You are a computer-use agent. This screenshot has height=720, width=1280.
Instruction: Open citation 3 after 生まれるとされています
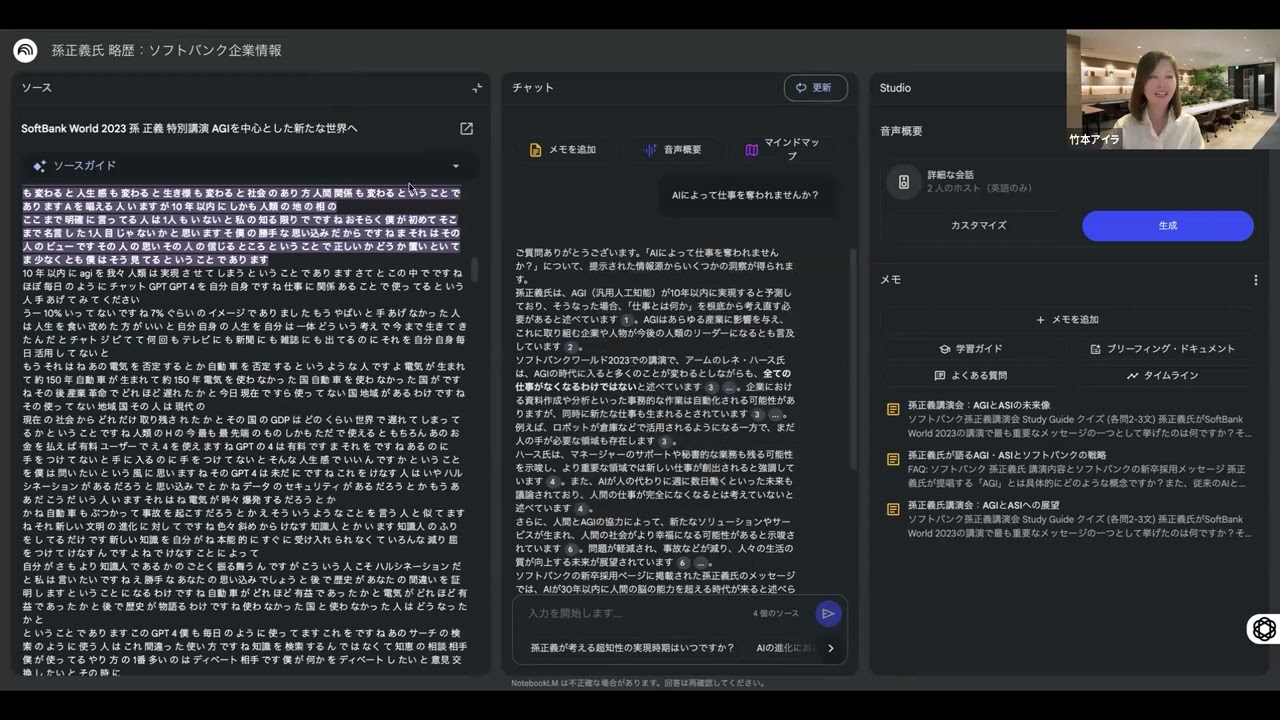(757, 414)
